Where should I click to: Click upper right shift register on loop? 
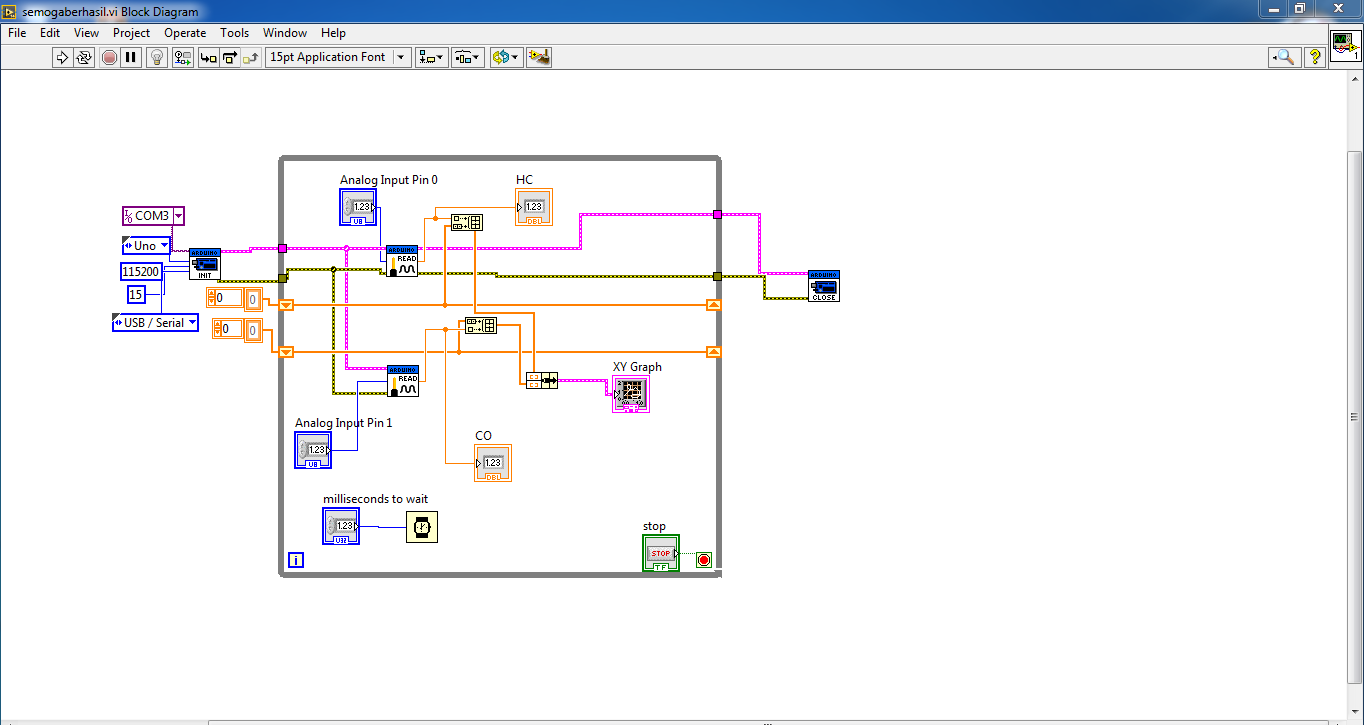713,305
